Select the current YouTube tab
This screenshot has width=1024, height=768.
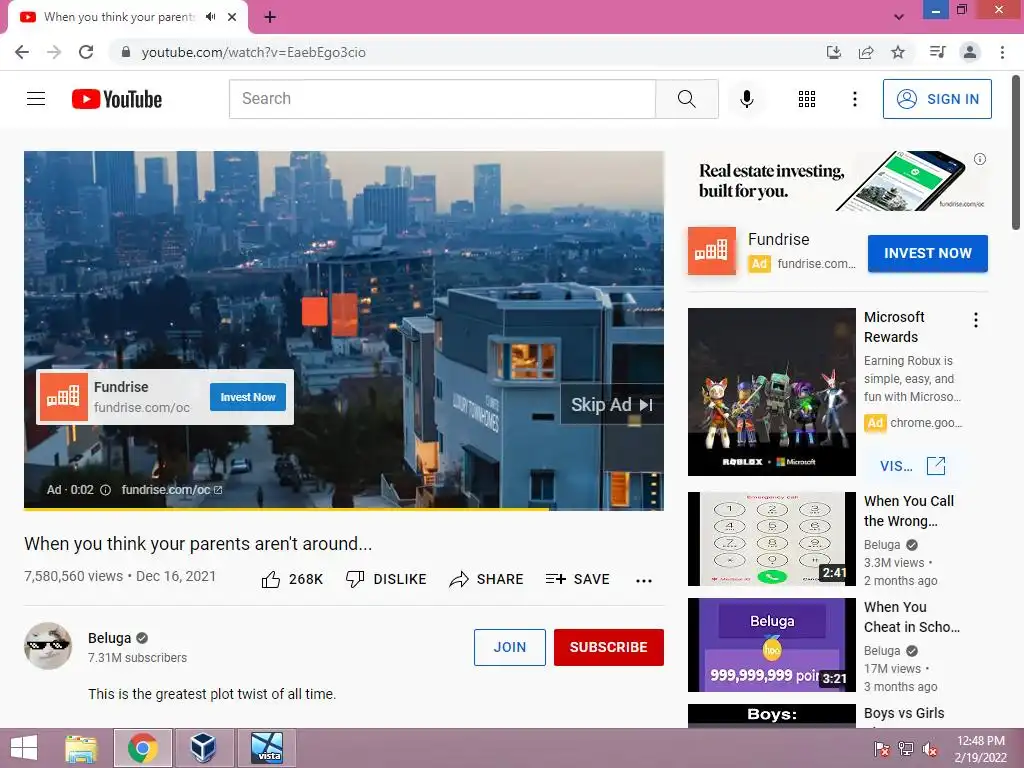119,17
